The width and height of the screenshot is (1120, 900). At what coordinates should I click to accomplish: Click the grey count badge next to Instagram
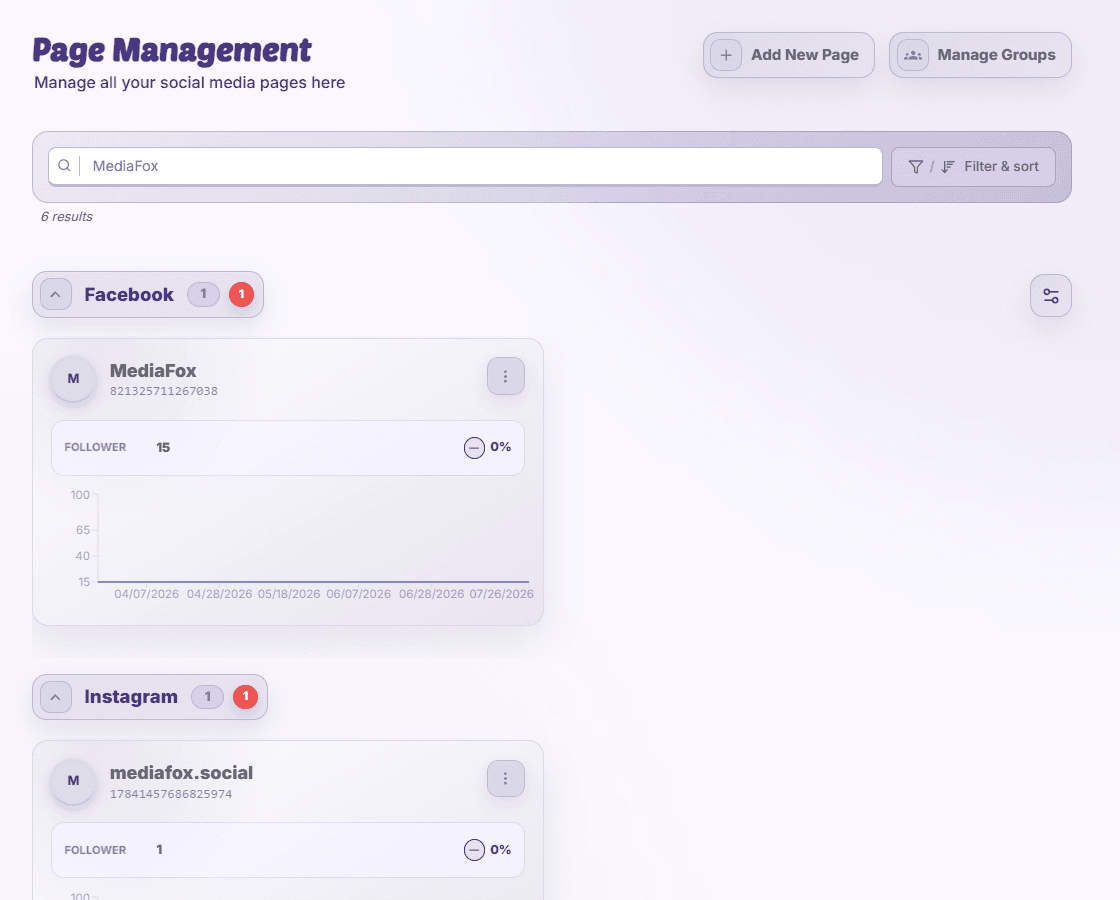click(x=208, y=696)
